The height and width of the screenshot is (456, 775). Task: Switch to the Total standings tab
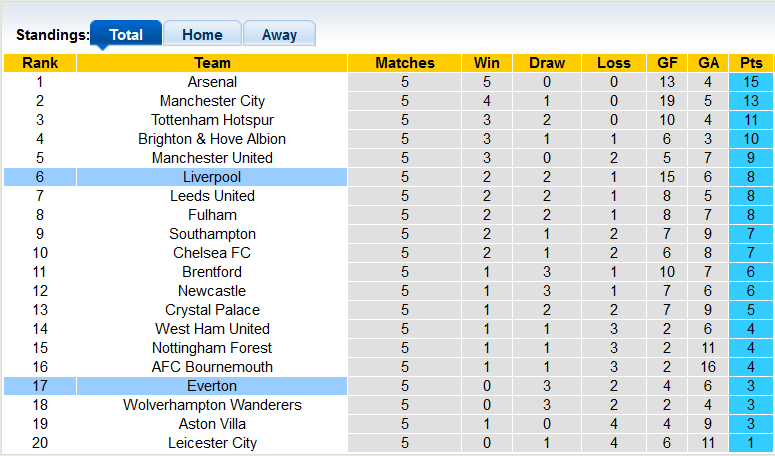[126, 35]
